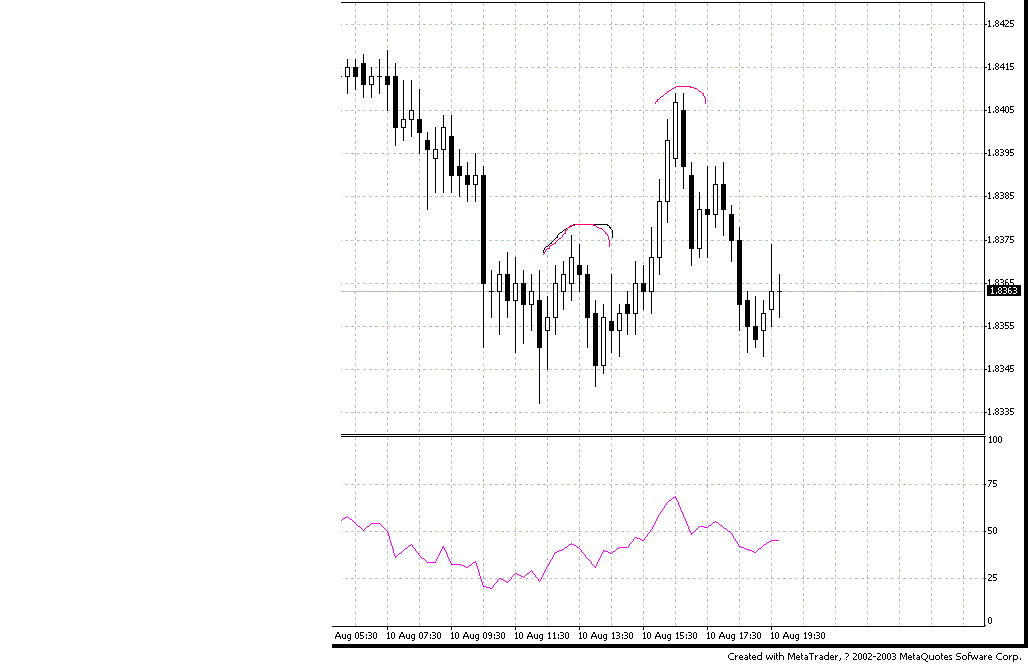The width and height of the screenshot is (1028, 664).
Task: Click the 1.8335 price axis label
Action: [1002, 412]
